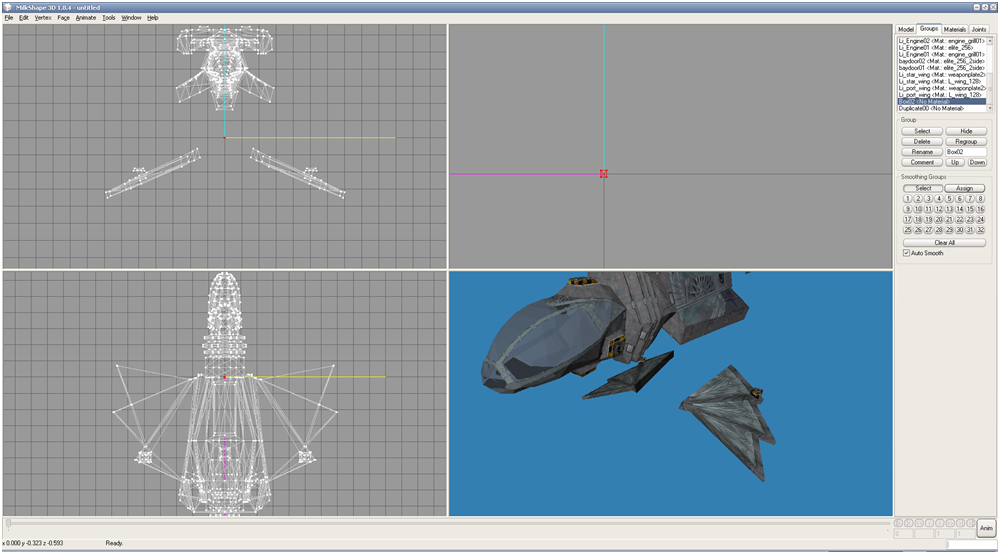Choose smoothing group 16
Screen dimensions: 1000x554
tap(980, 209)
